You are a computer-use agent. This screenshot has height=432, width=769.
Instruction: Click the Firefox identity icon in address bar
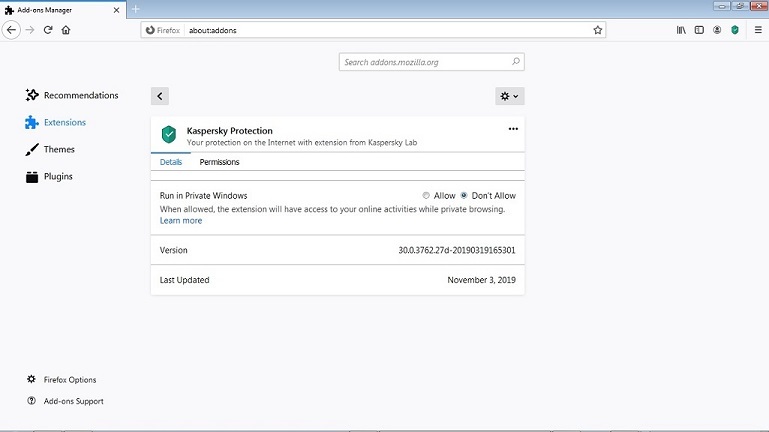pos(151,30)
